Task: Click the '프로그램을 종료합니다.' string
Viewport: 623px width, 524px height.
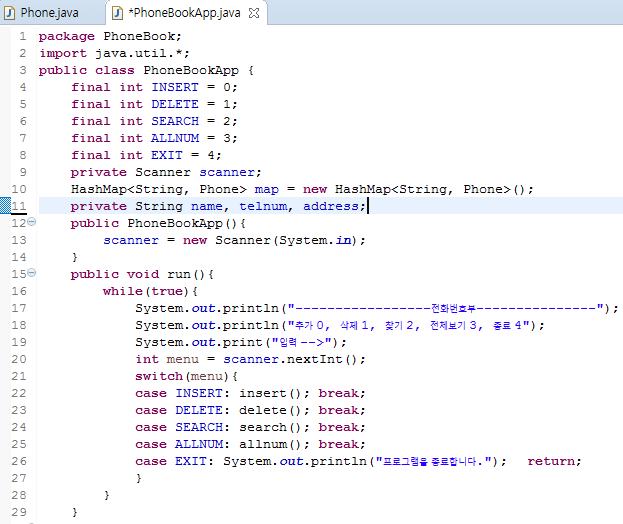Action: (432, 462)
